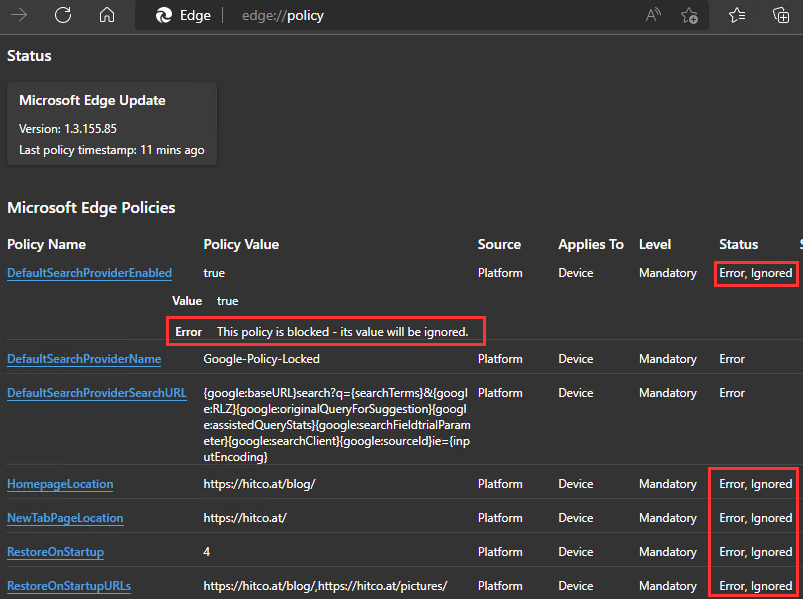This screenshot has width=803, height=599.
Task: Click the 'Error, Ignored' status of DefaultSearchProviderEnabled
Action: [x=755, y=273]
